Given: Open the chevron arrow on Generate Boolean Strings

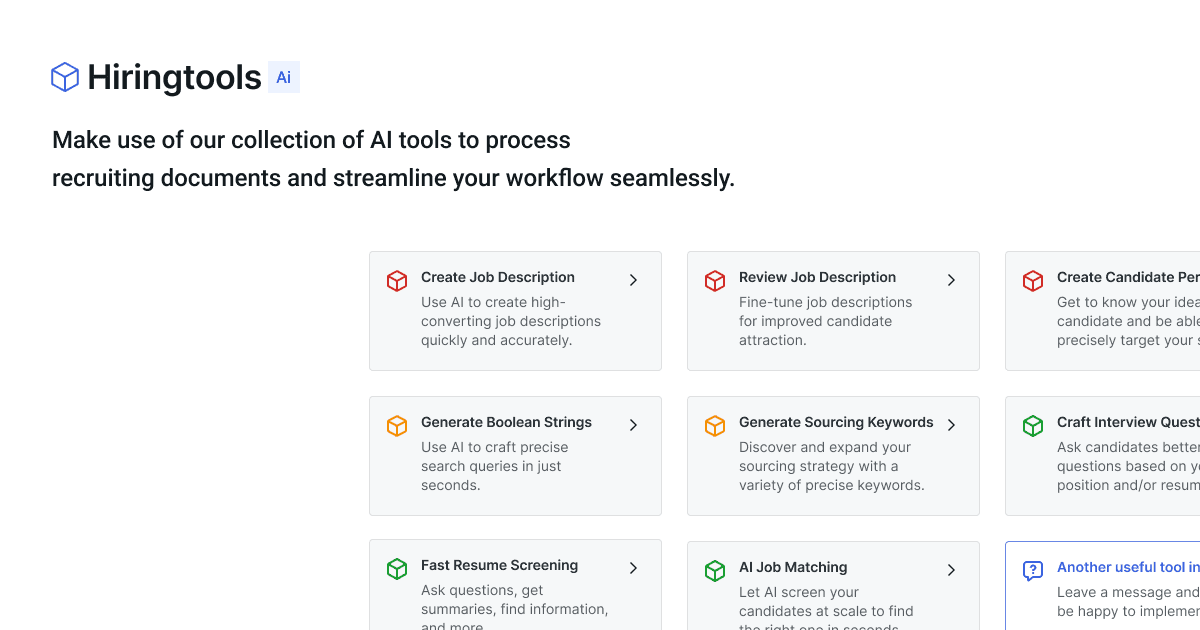Looking at the screenshot, I should (x=633, y=425).
